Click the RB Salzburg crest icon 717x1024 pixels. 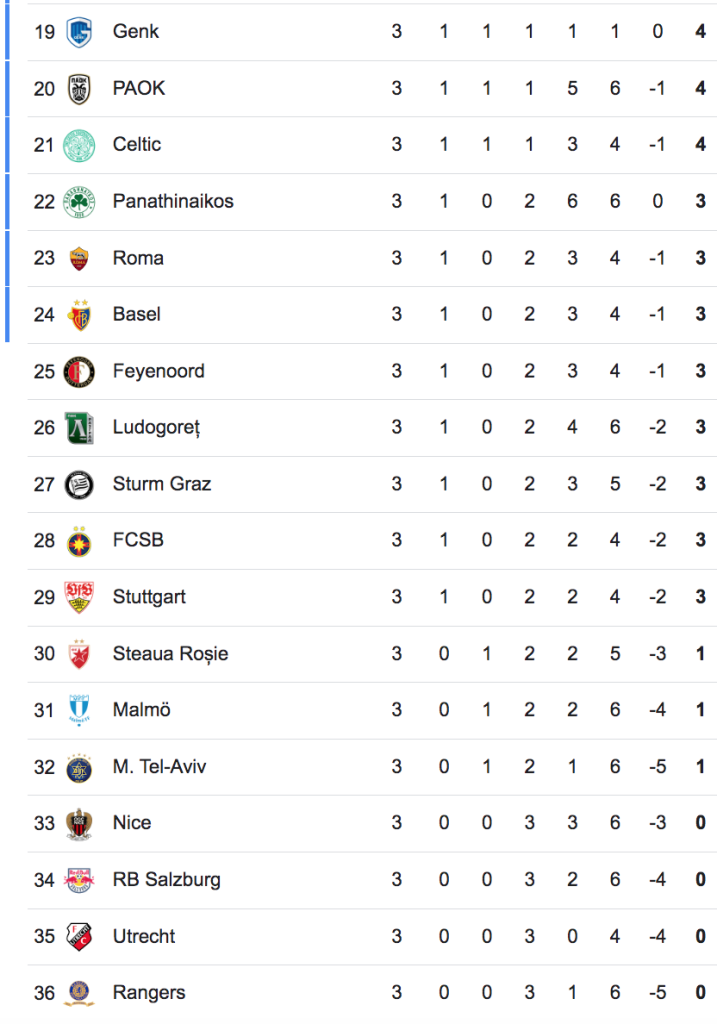click(x=79, y=880)
